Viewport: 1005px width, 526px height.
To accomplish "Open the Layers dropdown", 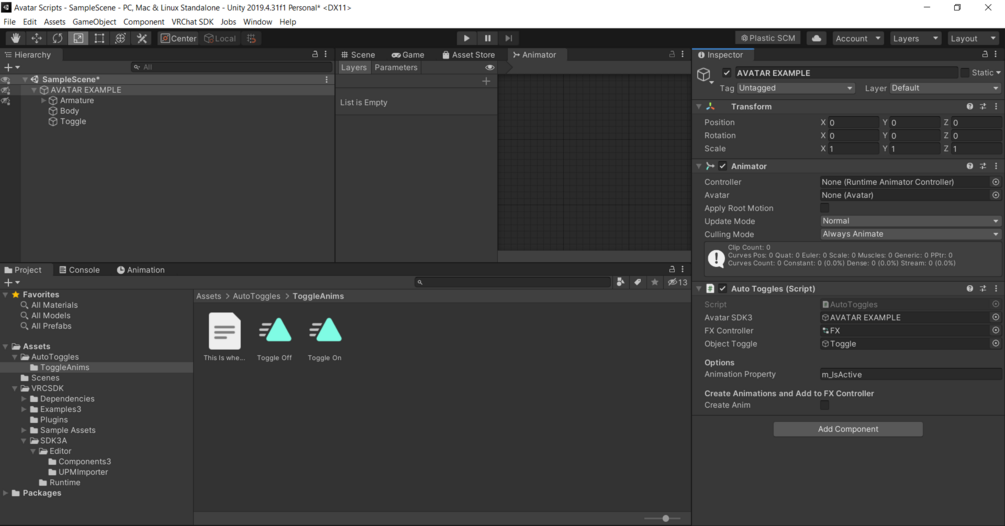I will pyautogui.click(x=915, y=38).
